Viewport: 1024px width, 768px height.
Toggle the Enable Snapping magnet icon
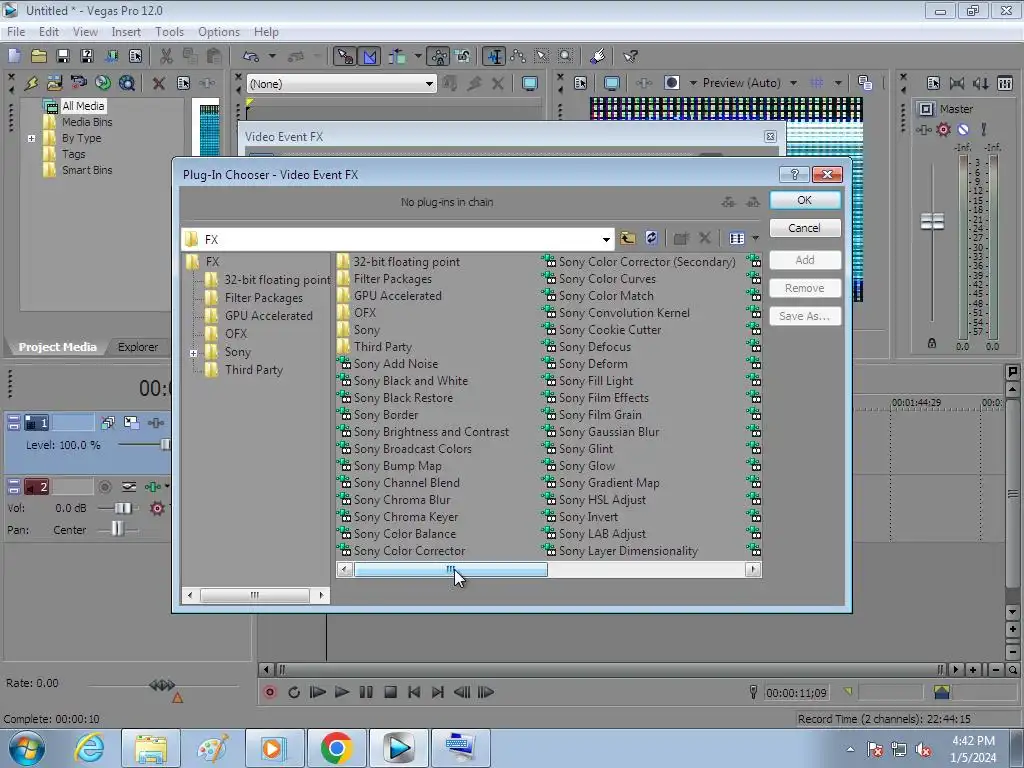pyautogui.click(x=344, y=56)
